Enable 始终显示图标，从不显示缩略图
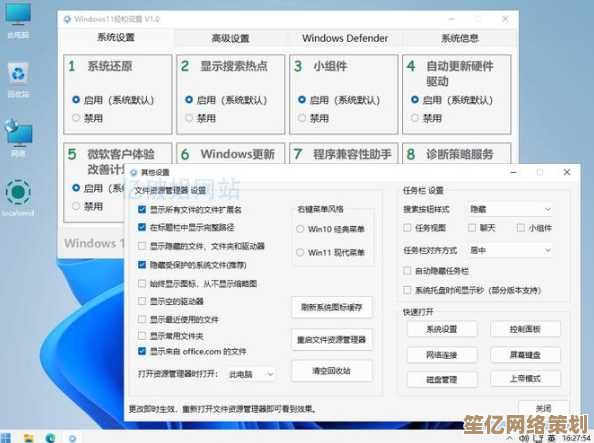 click(142, 283)
